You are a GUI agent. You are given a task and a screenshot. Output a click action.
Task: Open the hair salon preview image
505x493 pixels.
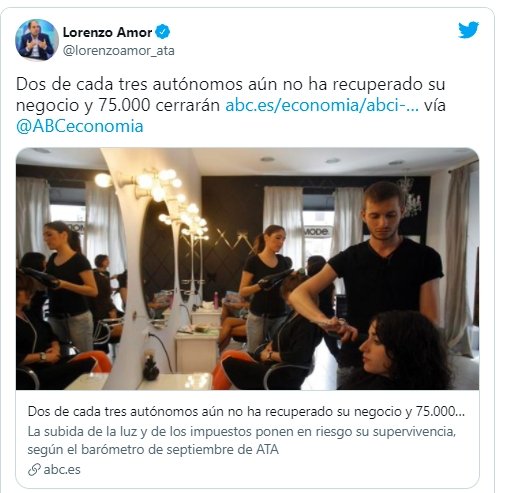tap(247, 269)
